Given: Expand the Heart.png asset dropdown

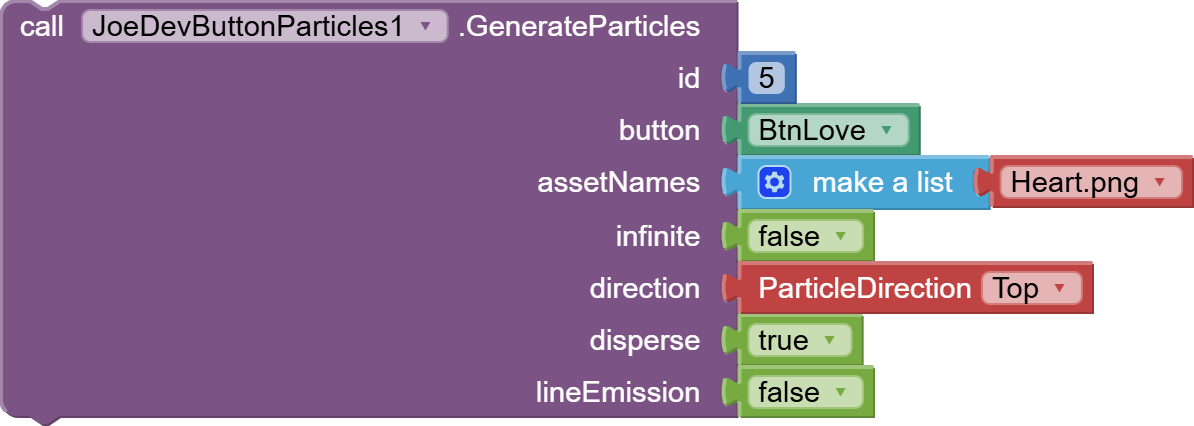Looking at the screenshot, I should click(x=1090, y=183).
